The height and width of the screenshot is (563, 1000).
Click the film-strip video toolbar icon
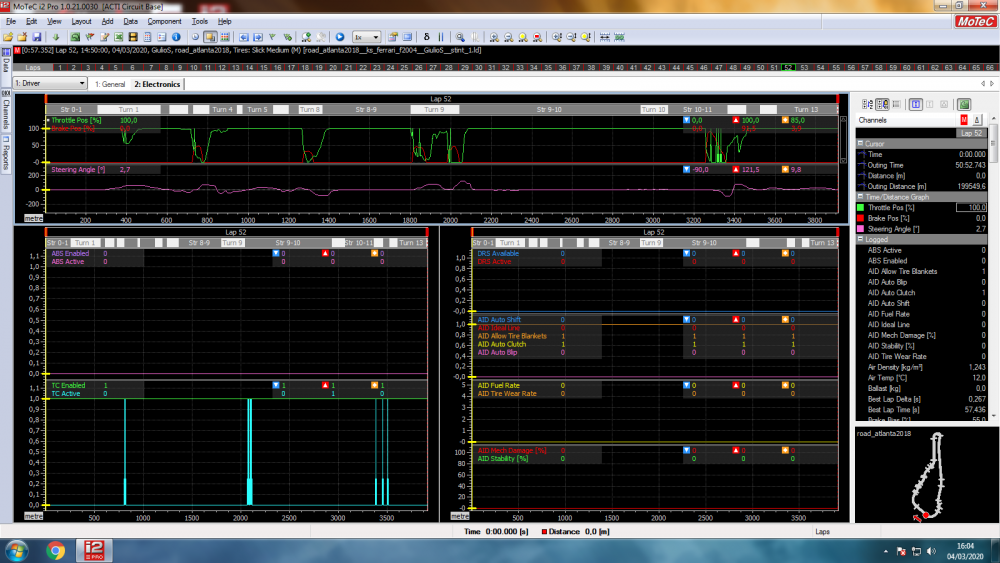coord(133,37)
